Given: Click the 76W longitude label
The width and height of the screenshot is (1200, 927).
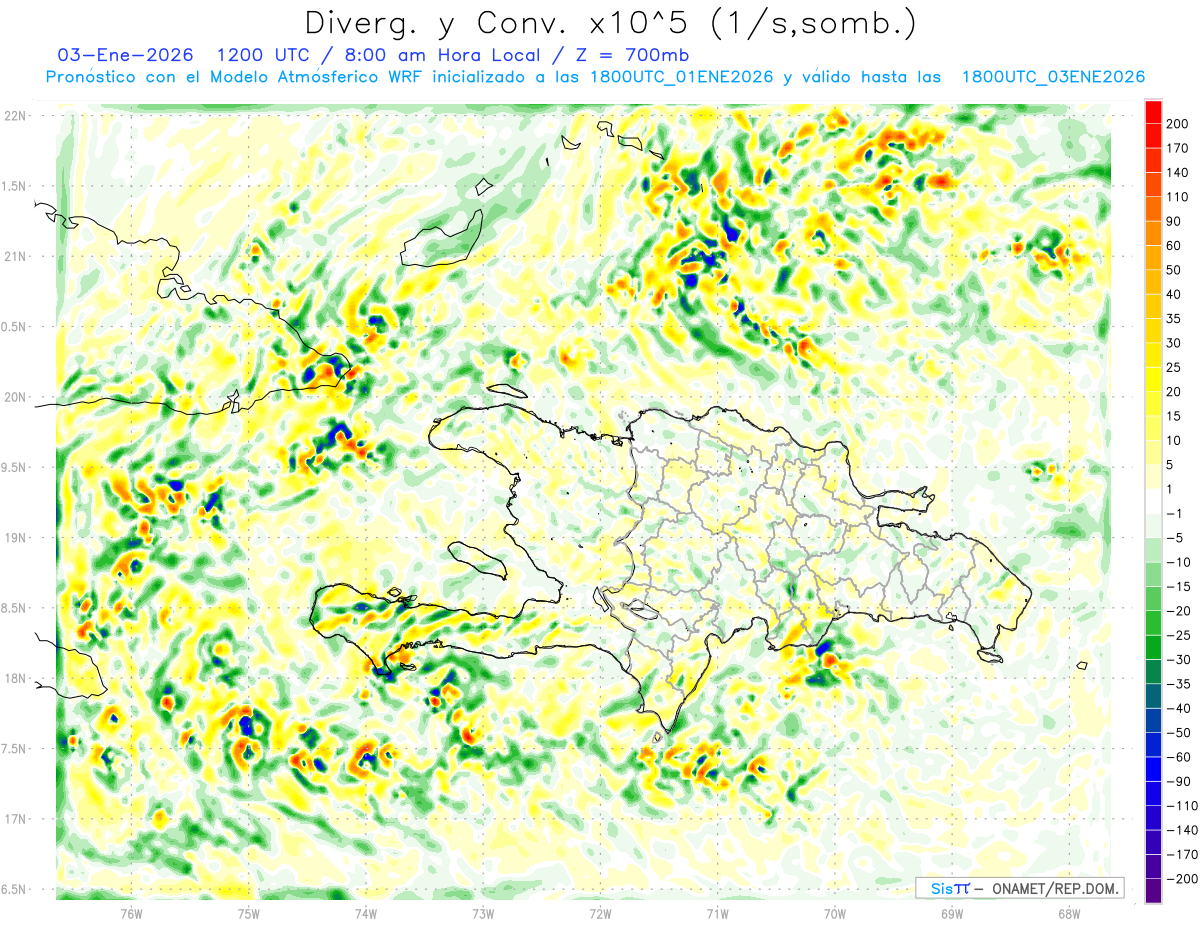Looking at the screenshot, I should click(x=131, y=914).
